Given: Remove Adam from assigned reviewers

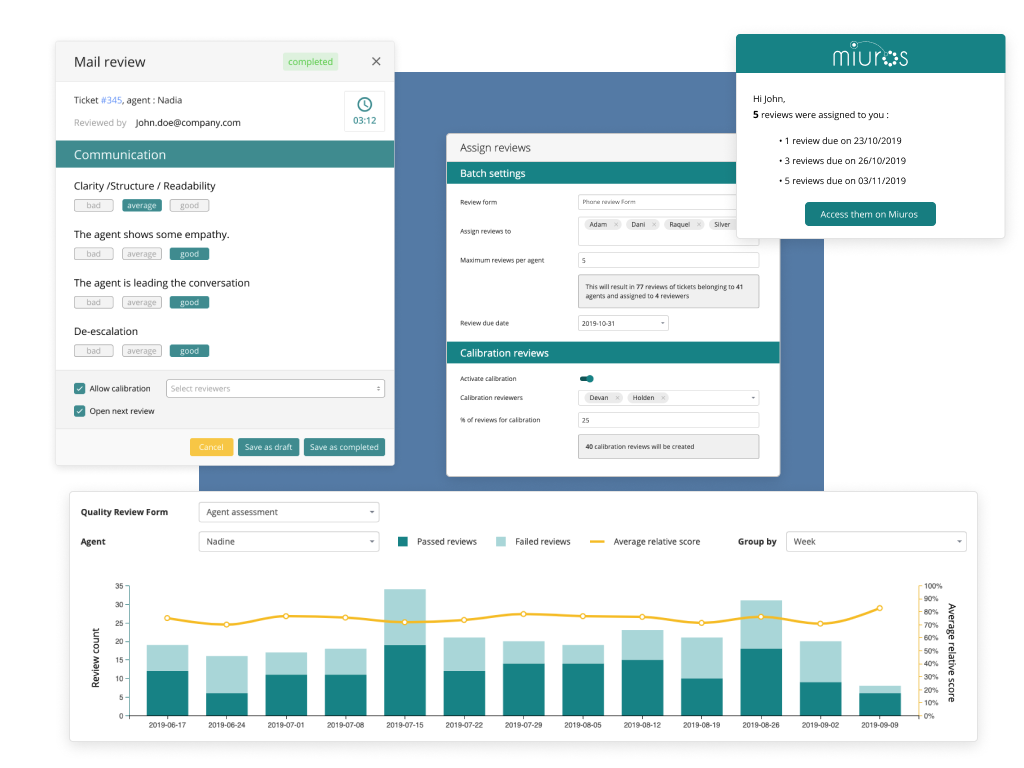Looking at the screenshot, I should click(616, 225).
